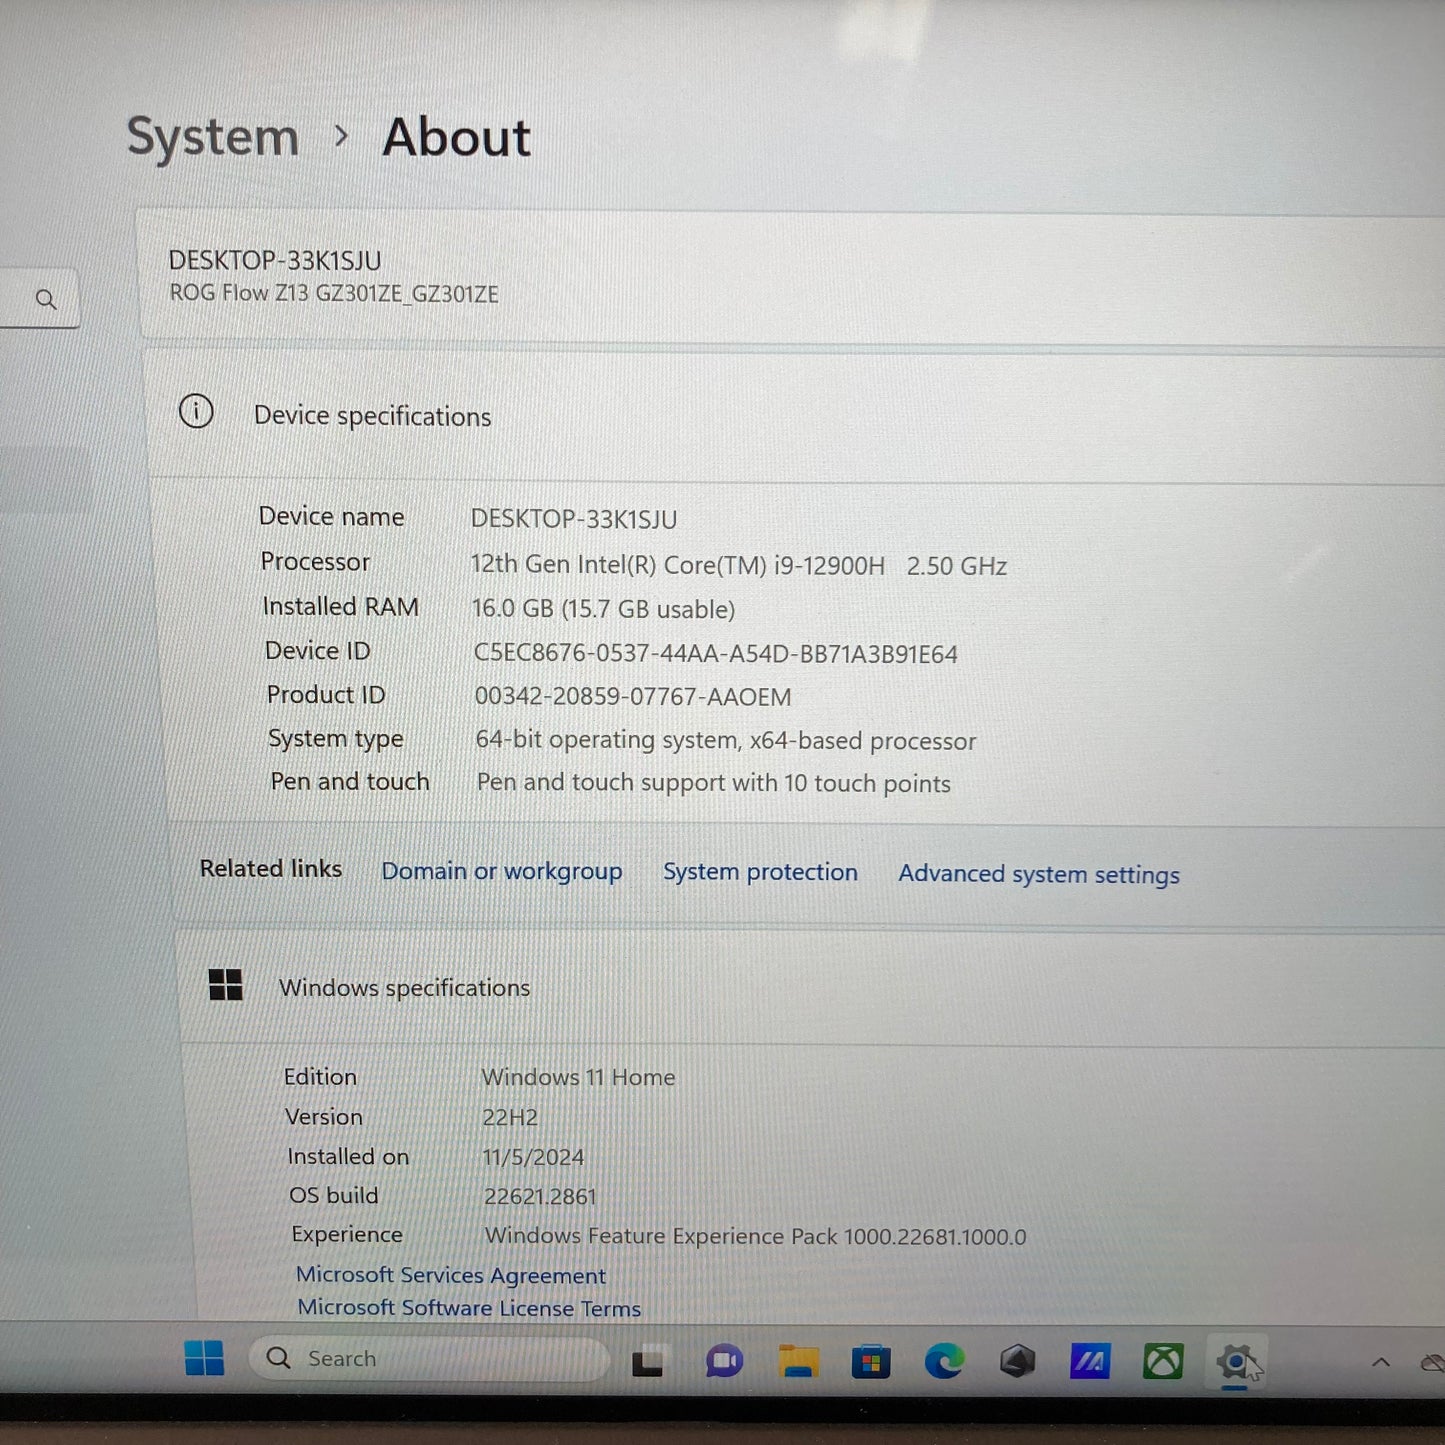The width and height of the screenshot is (1445, 1445).
Task: Open Microsoft Store from the taskbar
Action: 871,1361
